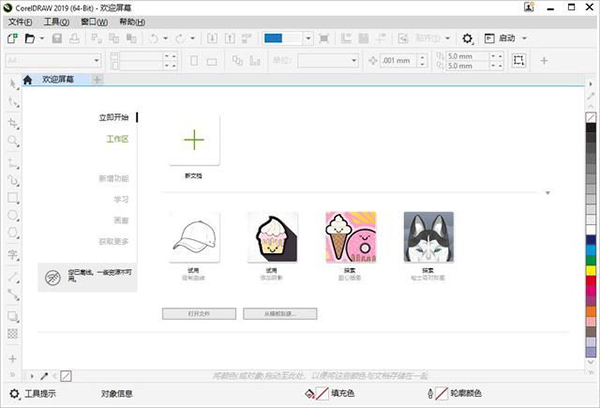Expand the Undo history dropdown arrow

click(166, 38)
